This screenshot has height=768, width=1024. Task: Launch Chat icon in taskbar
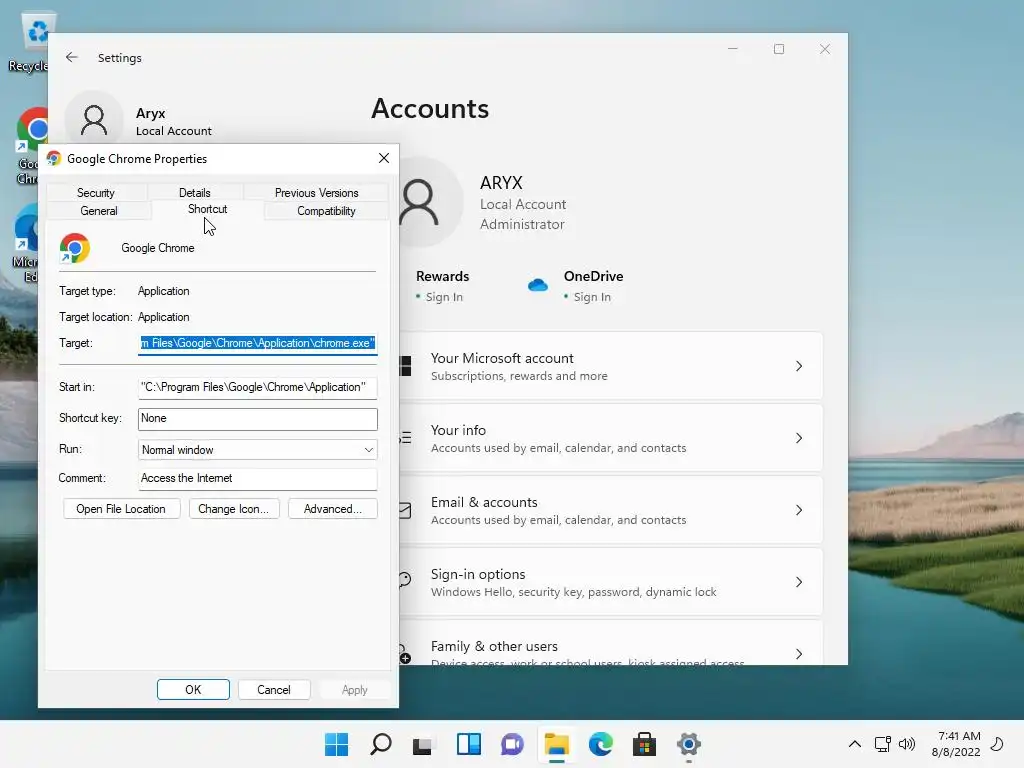pos(513,744)
